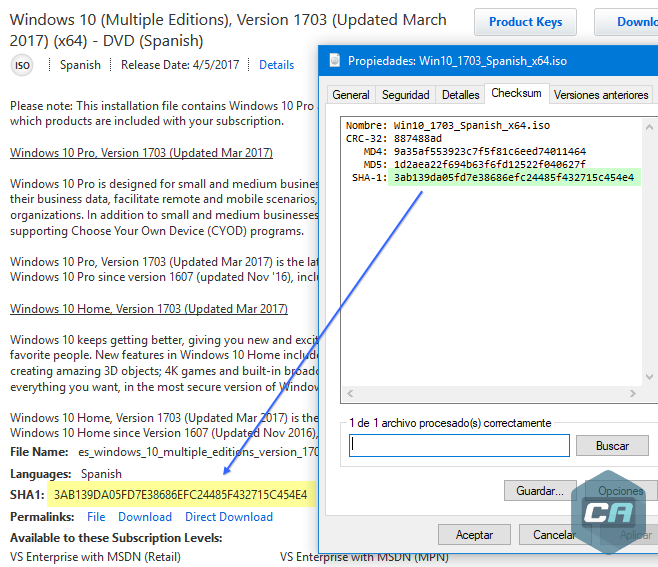
Task: Click the VS Enterprise with MSDN (Retail) entry
Action: (x=95, y=557)
